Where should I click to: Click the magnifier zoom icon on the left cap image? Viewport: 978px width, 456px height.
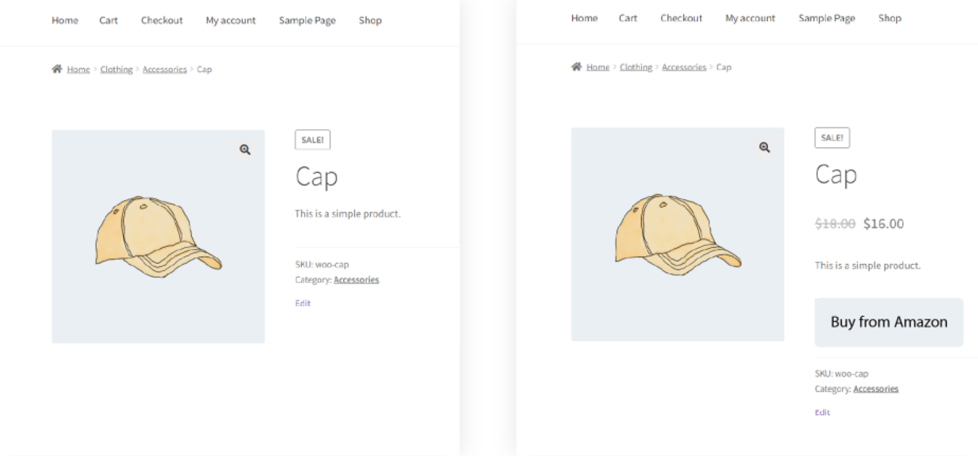point(245,150)
